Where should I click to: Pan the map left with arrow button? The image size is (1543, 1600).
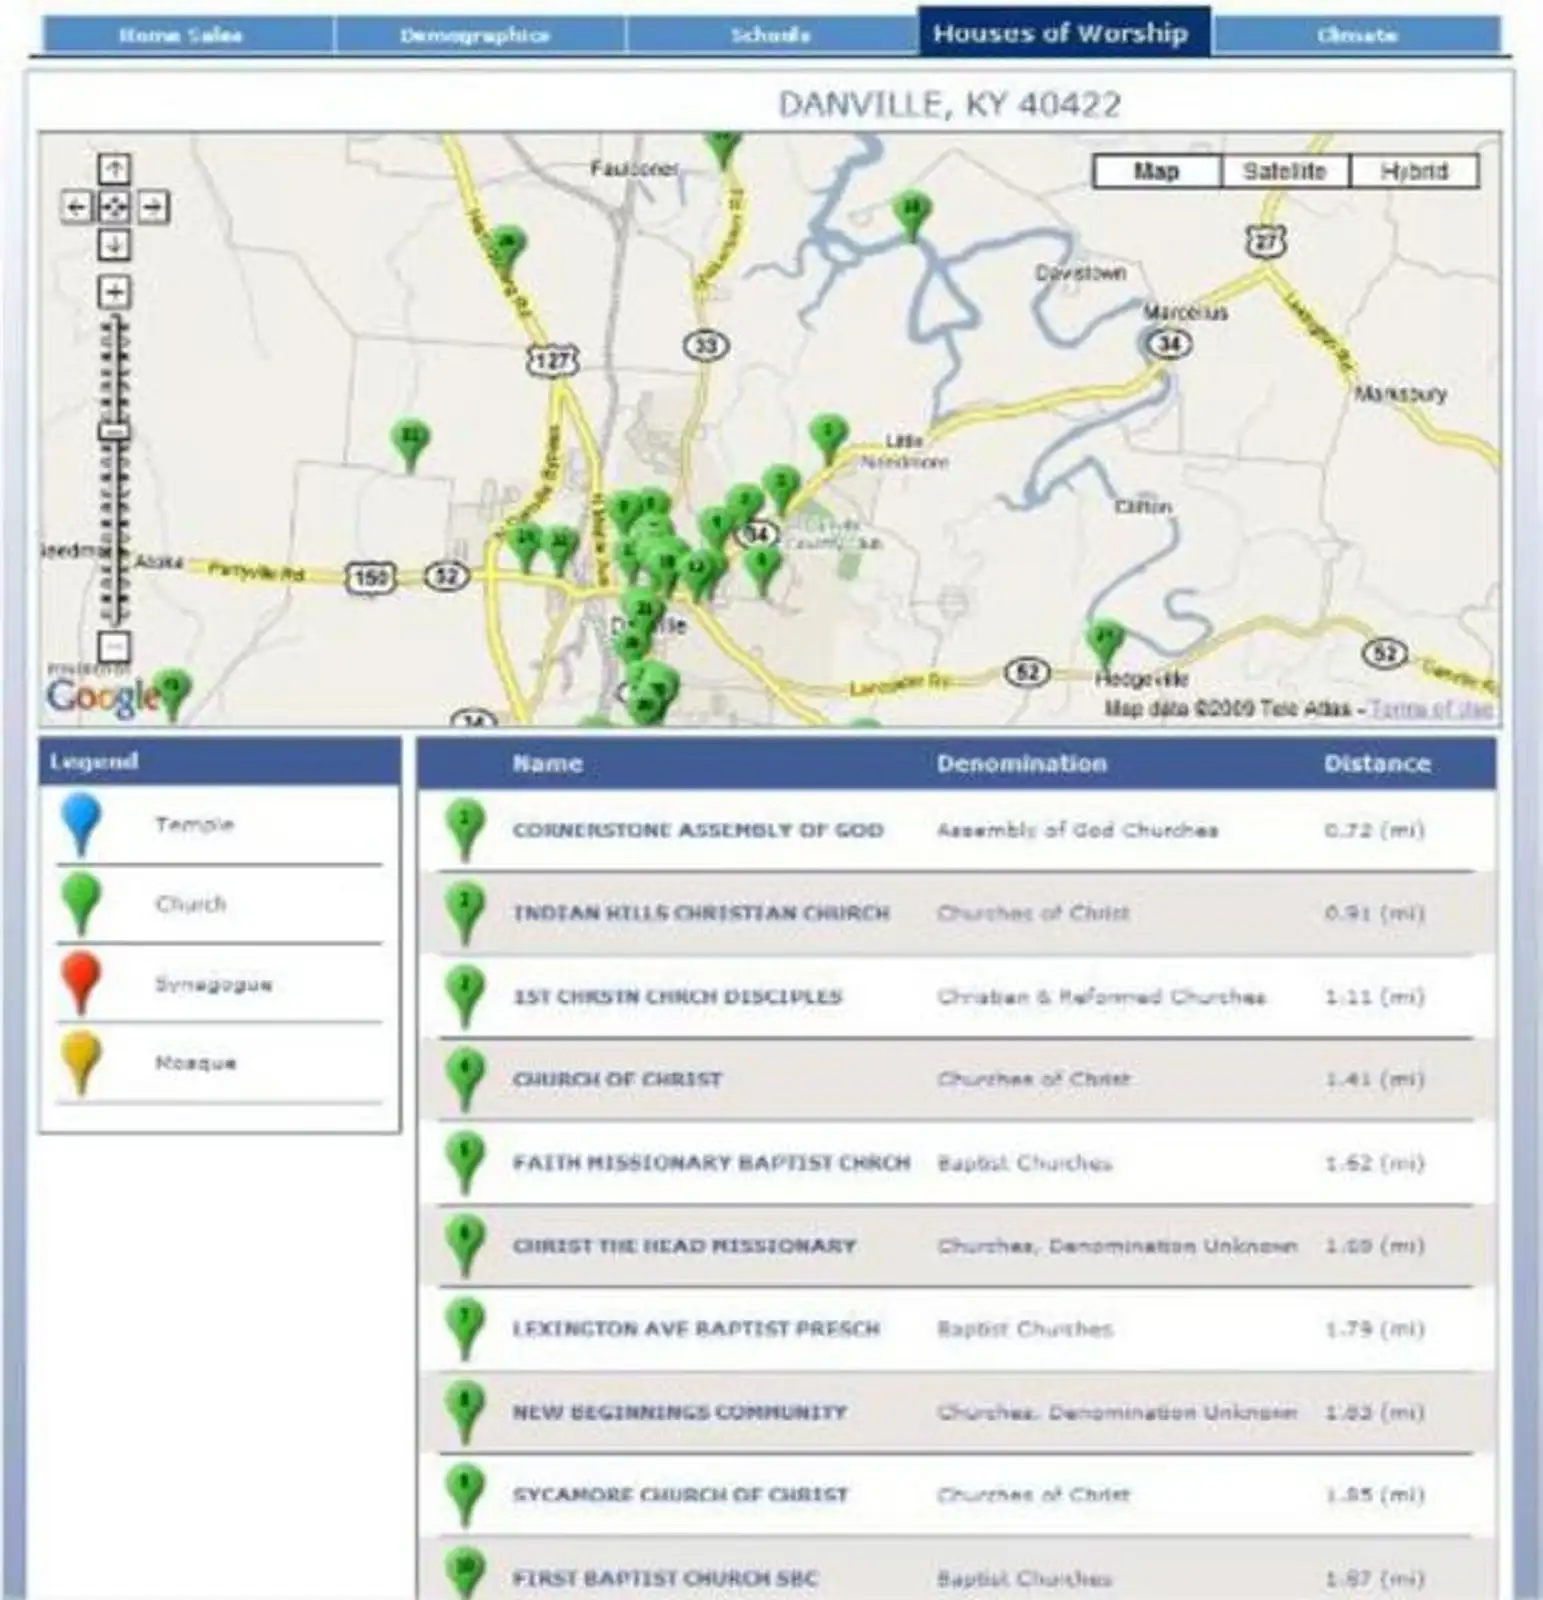[76, 207]
